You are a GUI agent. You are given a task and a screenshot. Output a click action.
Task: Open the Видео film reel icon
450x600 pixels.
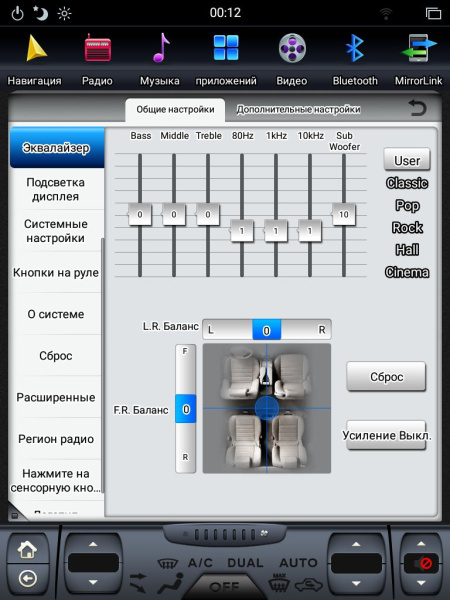(292, 48)
